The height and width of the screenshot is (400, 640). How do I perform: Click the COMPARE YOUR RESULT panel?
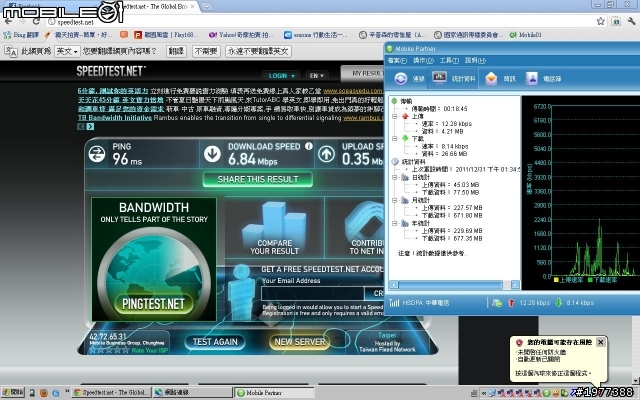pyautogui.click(x=274, y=228)
